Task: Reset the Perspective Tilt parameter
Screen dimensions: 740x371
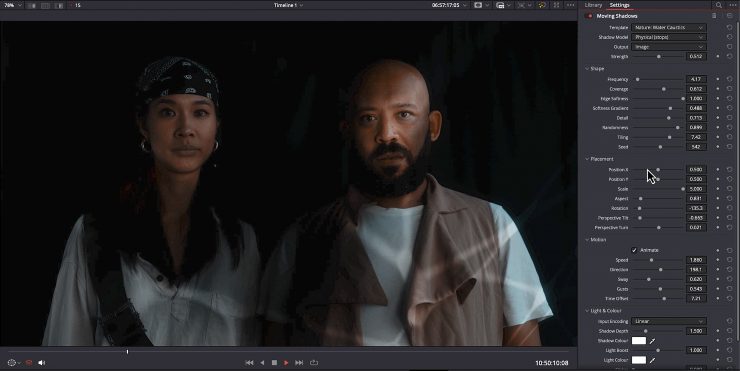Action: (730, 218)
